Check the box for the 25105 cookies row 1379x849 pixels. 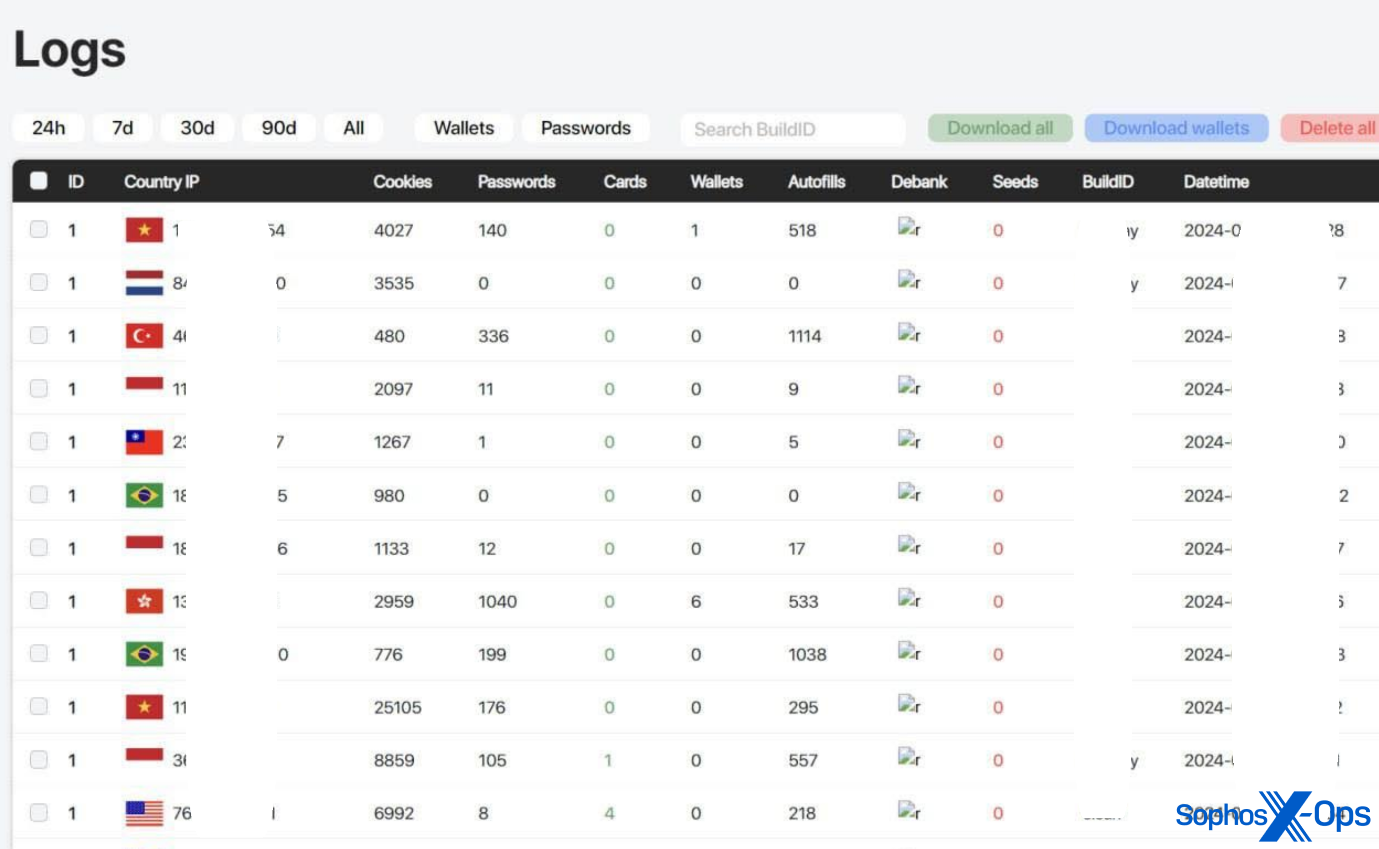pos(38,706)
